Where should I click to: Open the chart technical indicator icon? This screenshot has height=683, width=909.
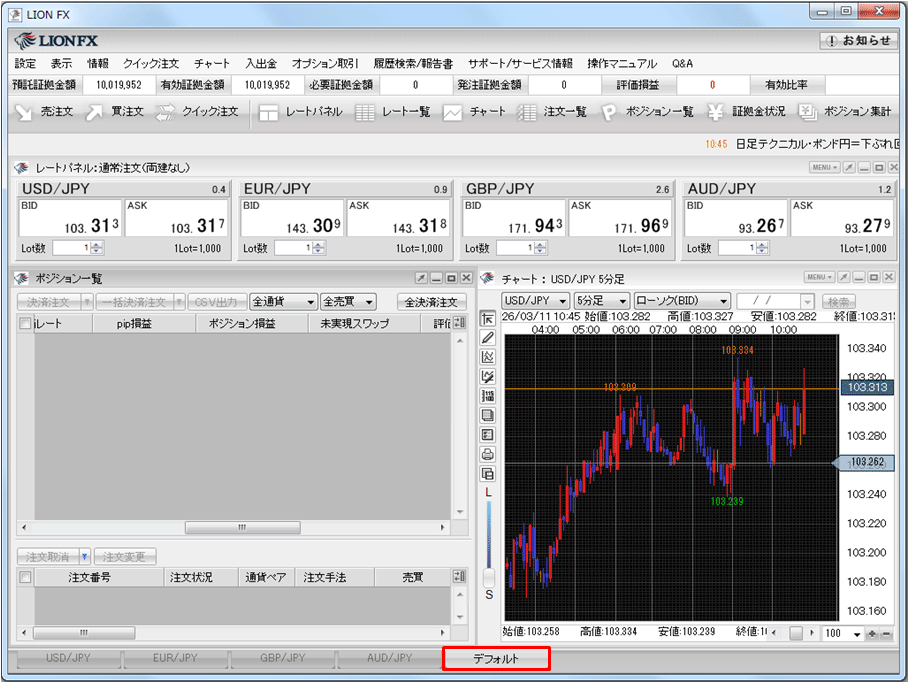tap(488, 357)
